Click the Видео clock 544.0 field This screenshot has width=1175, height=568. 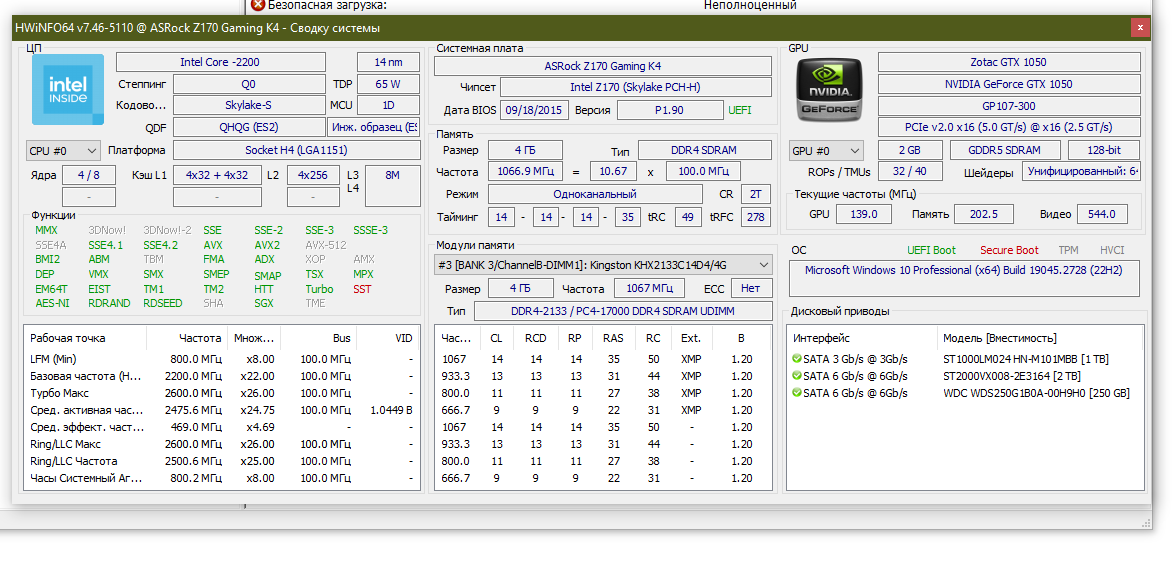coord(1102,214)
